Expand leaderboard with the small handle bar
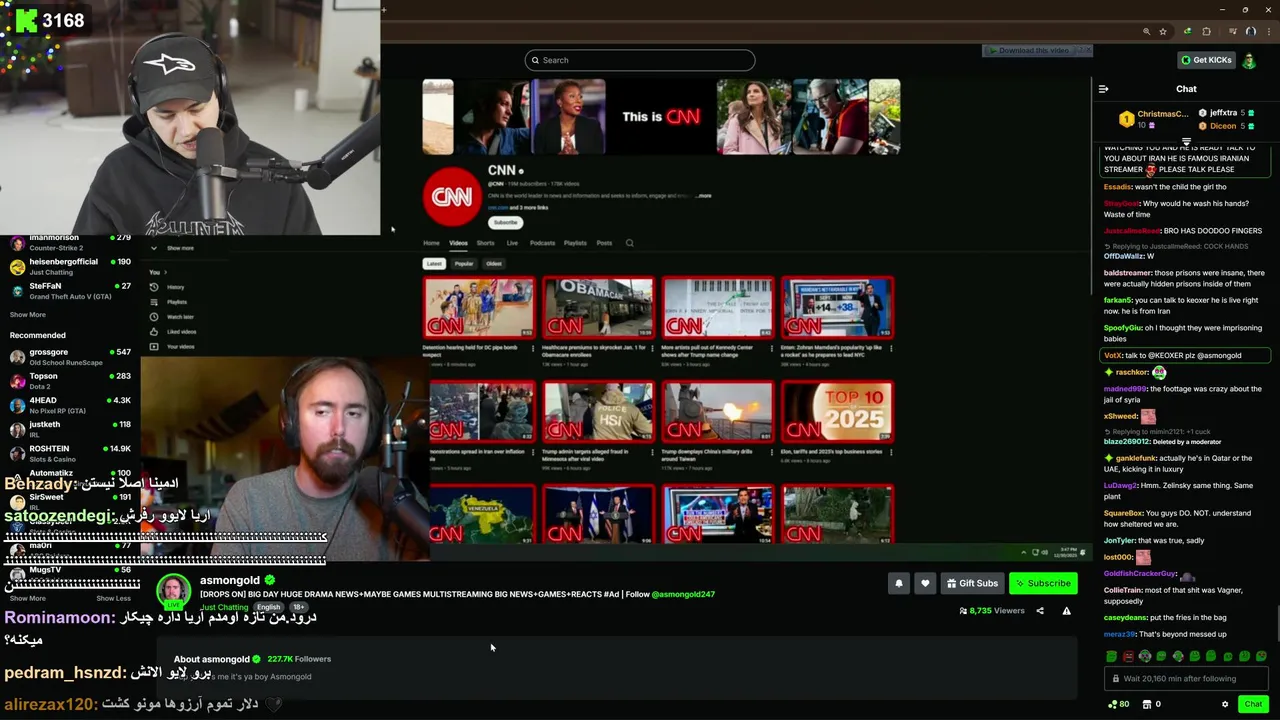This screenshot has width=1280, height=720. point(1186,142)
